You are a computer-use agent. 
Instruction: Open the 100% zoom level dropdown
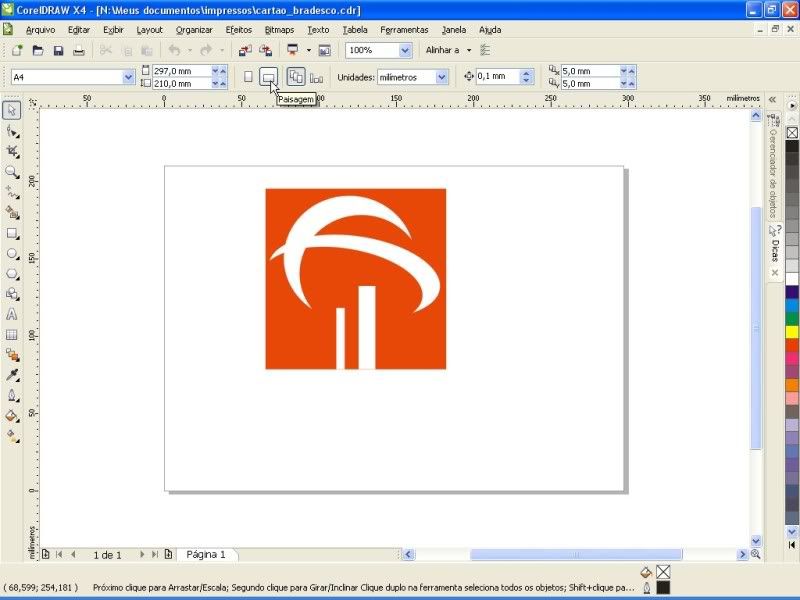[x=405, y=50]
